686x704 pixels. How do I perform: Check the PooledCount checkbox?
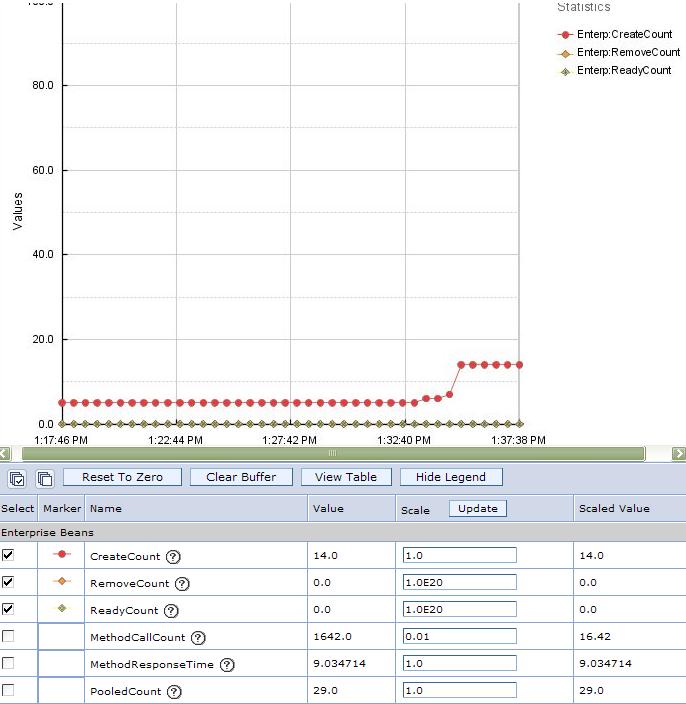(8, 690)
